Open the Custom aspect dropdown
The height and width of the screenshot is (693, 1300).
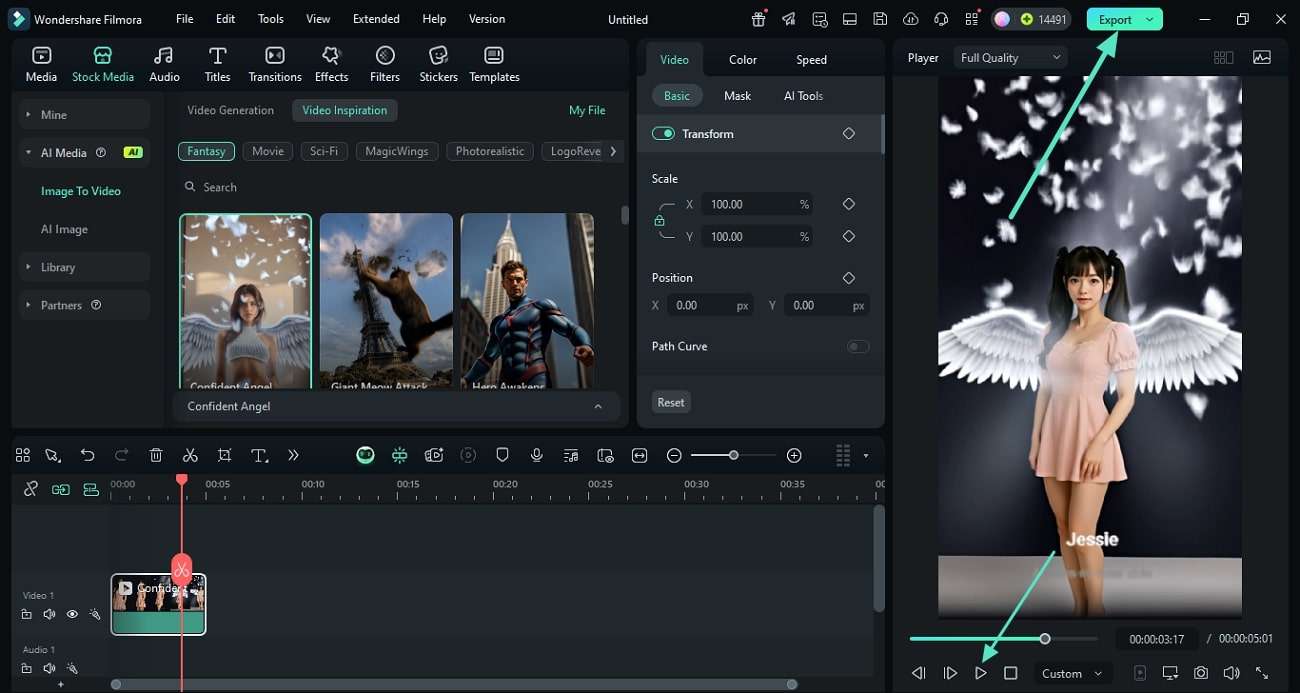point(1071,673)
